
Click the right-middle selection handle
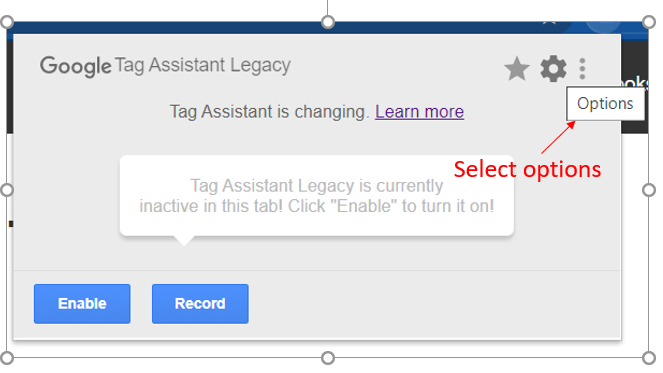[649, 190]
